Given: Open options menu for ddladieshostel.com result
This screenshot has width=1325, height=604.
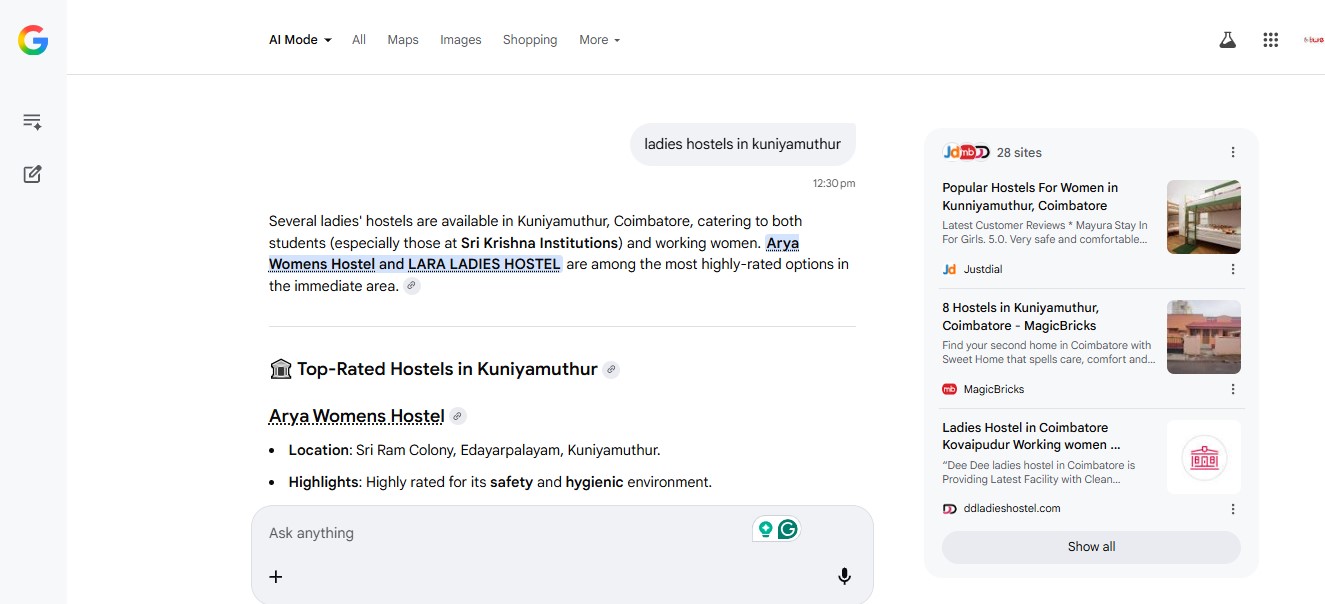Looking at the screenshot, I should [x=1233, y=509].
